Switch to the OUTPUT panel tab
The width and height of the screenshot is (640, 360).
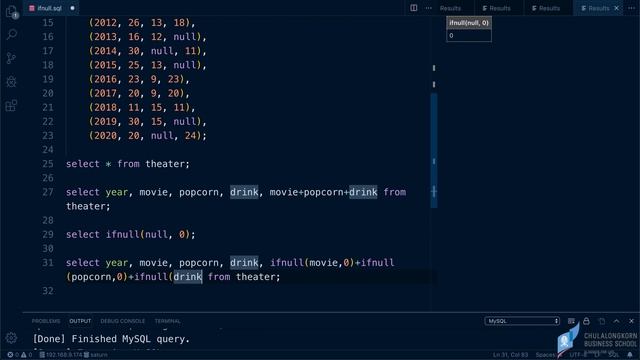[x=80, y=321]
